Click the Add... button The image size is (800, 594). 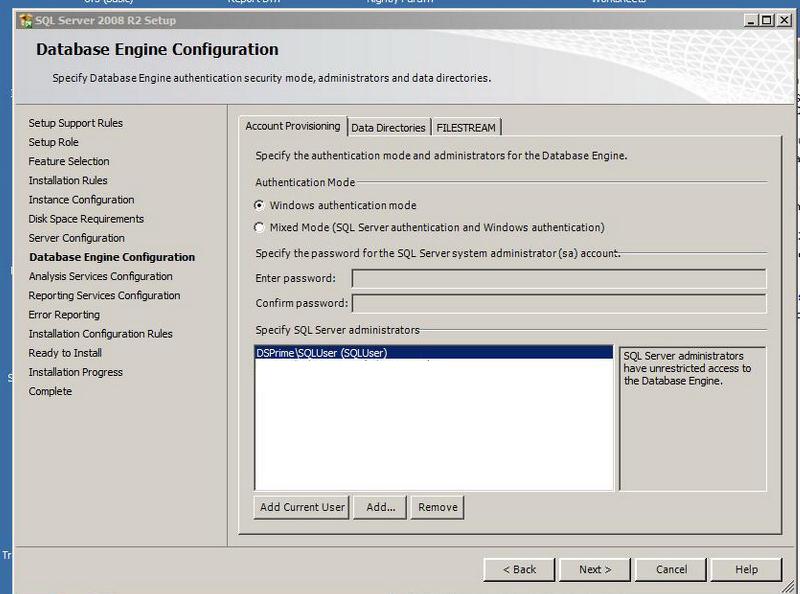380,507
